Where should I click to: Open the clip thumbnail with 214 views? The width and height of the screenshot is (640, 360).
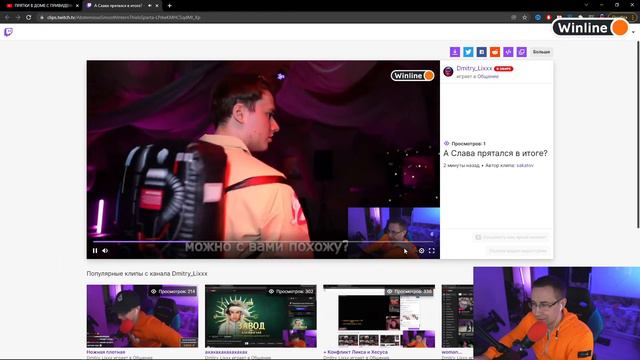point(142,316)
